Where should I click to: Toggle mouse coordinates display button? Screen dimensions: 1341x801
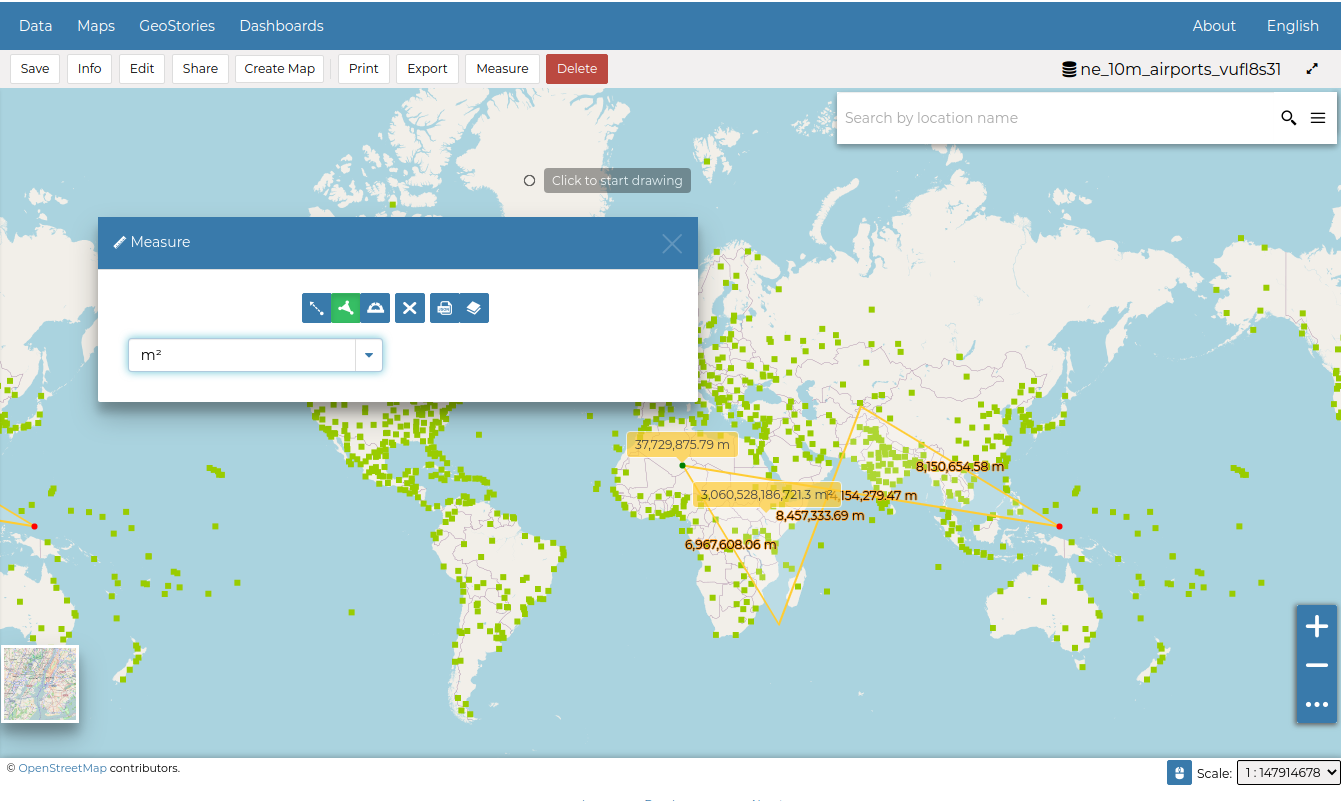tap(1179, 773)
